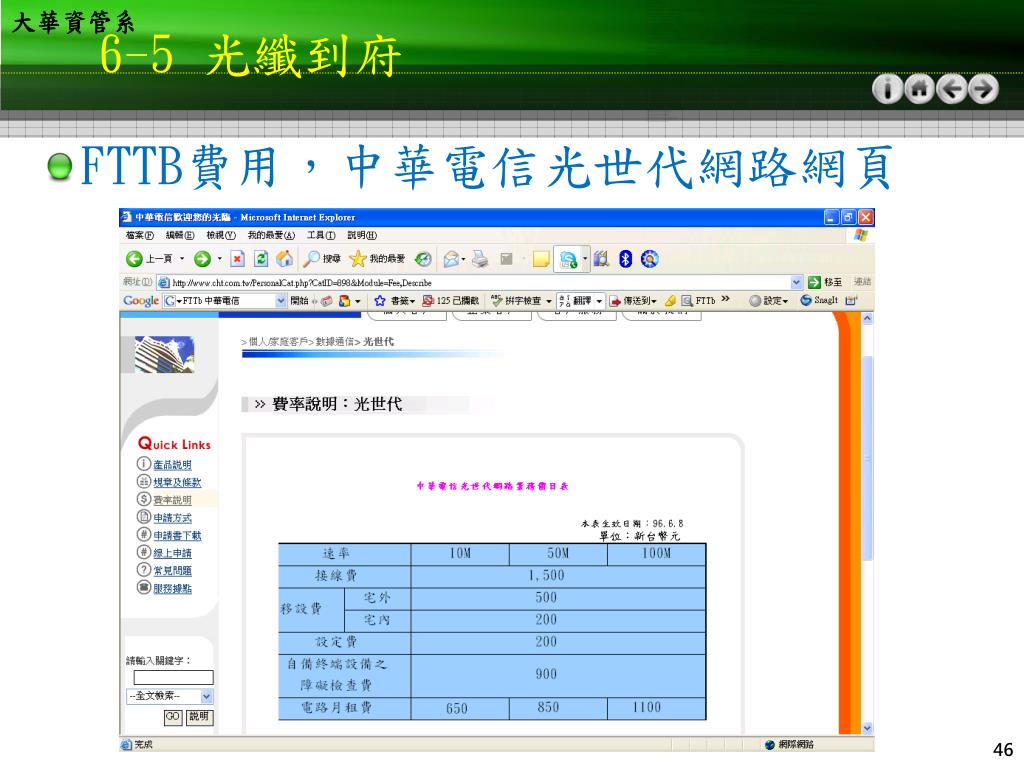Click the 說明 button beside GO
Image resolution: width=1024 pixels, height=768 pixels.
[x=200, y=717]
